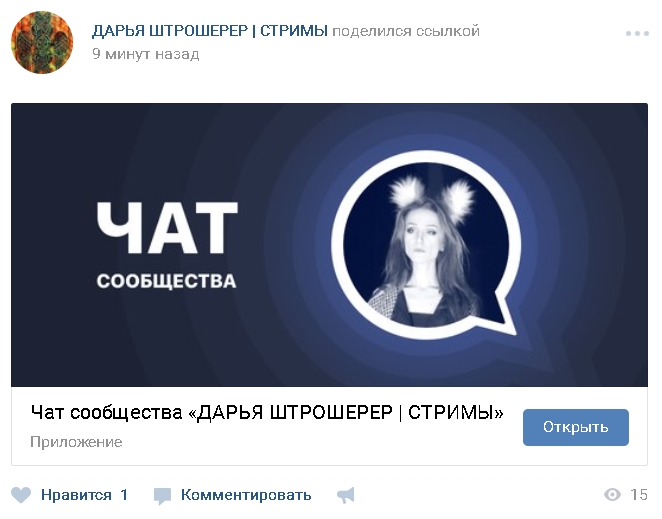Open the link title 'Чат сообщества «ДАРЬЯ ШТРОШЕРЕР | СТРИМЫ»'

click(x=267, y=413)
